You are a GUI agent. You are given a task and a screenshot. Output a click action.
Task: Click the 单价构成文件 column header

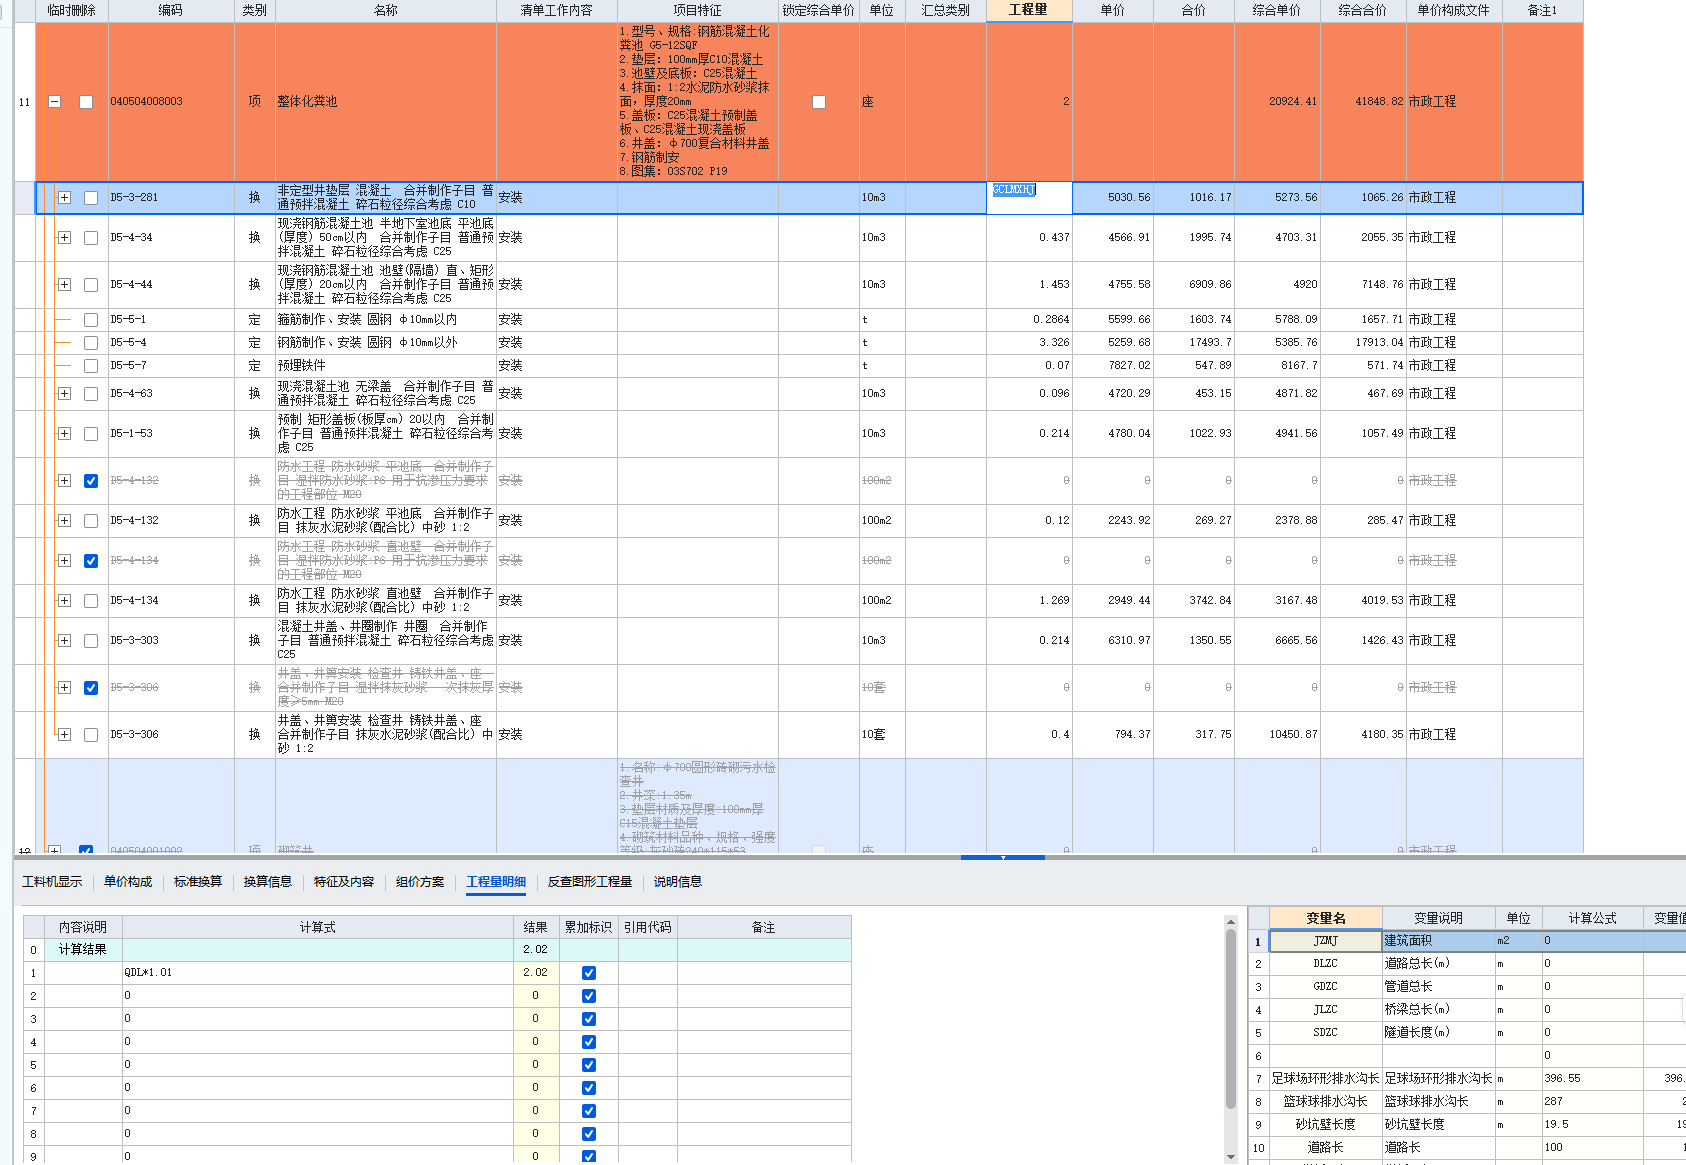coord(1454,10)
